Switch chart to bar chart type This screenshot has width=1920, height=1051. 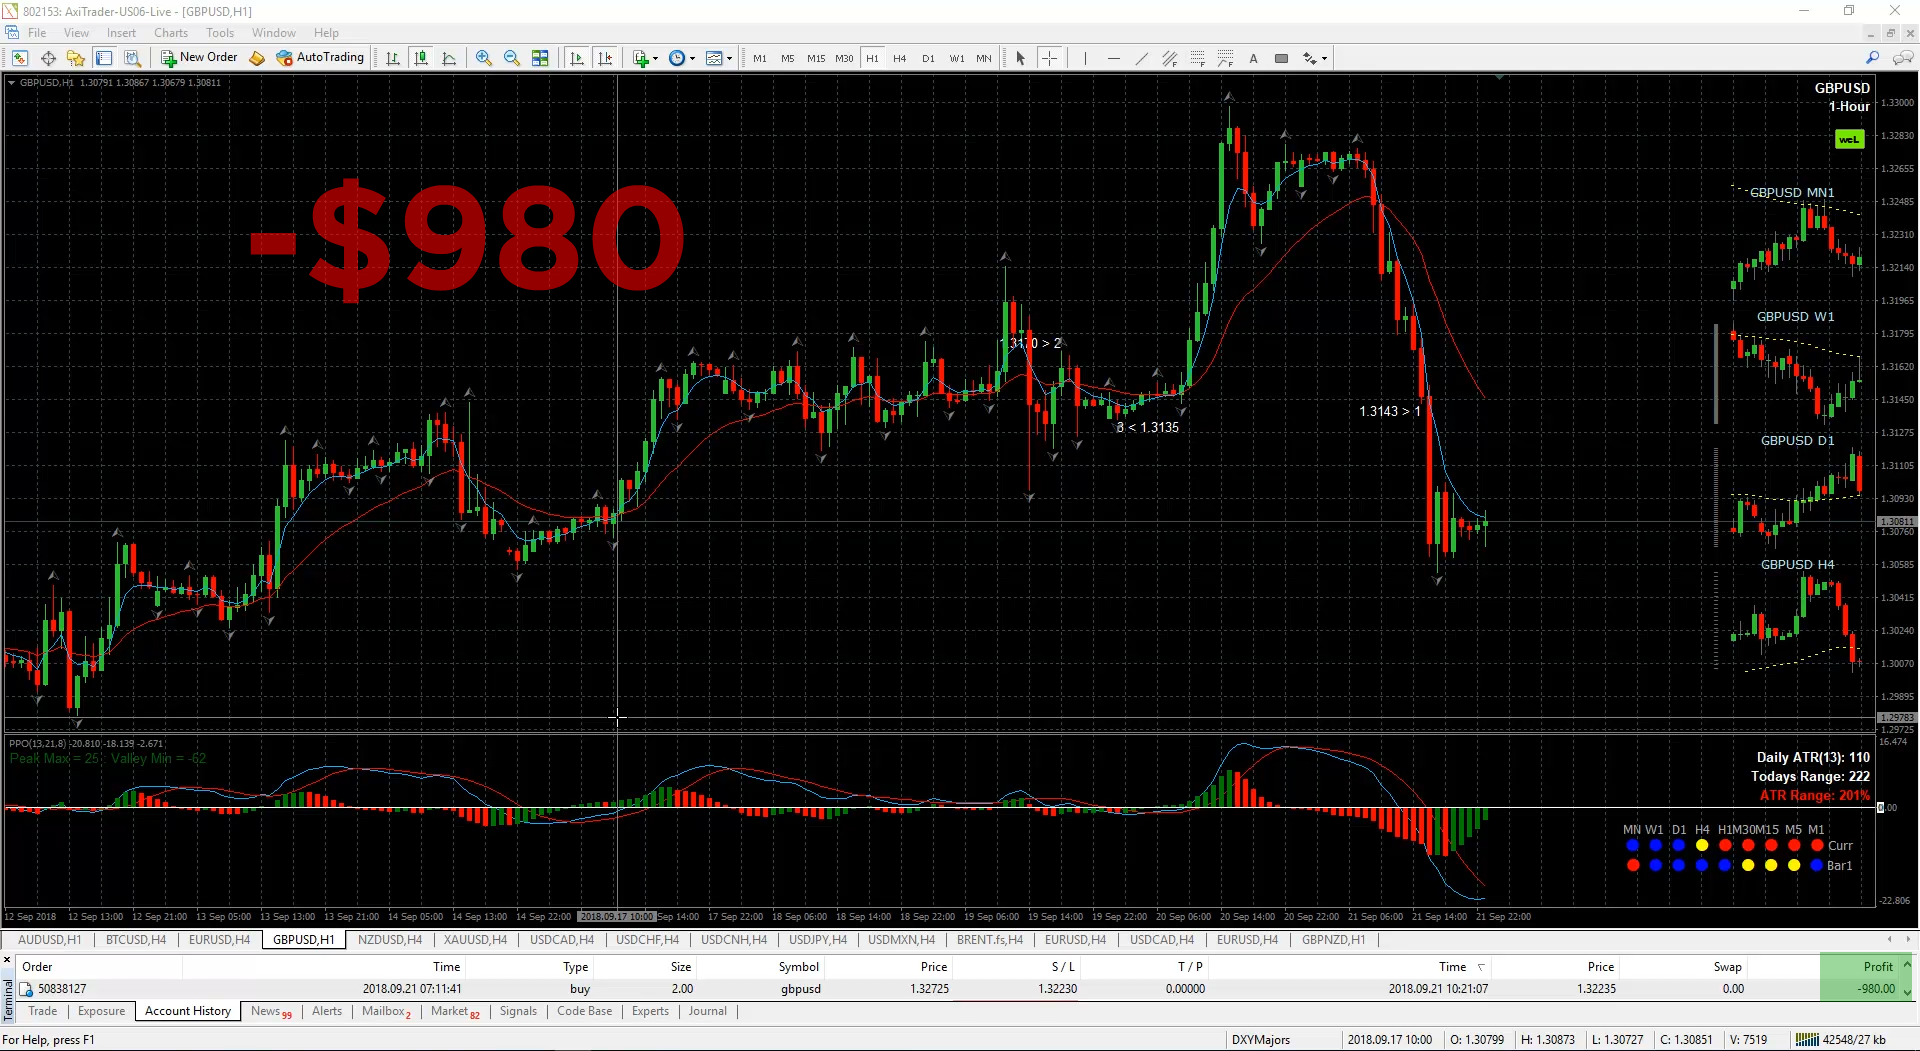(393, 58)
